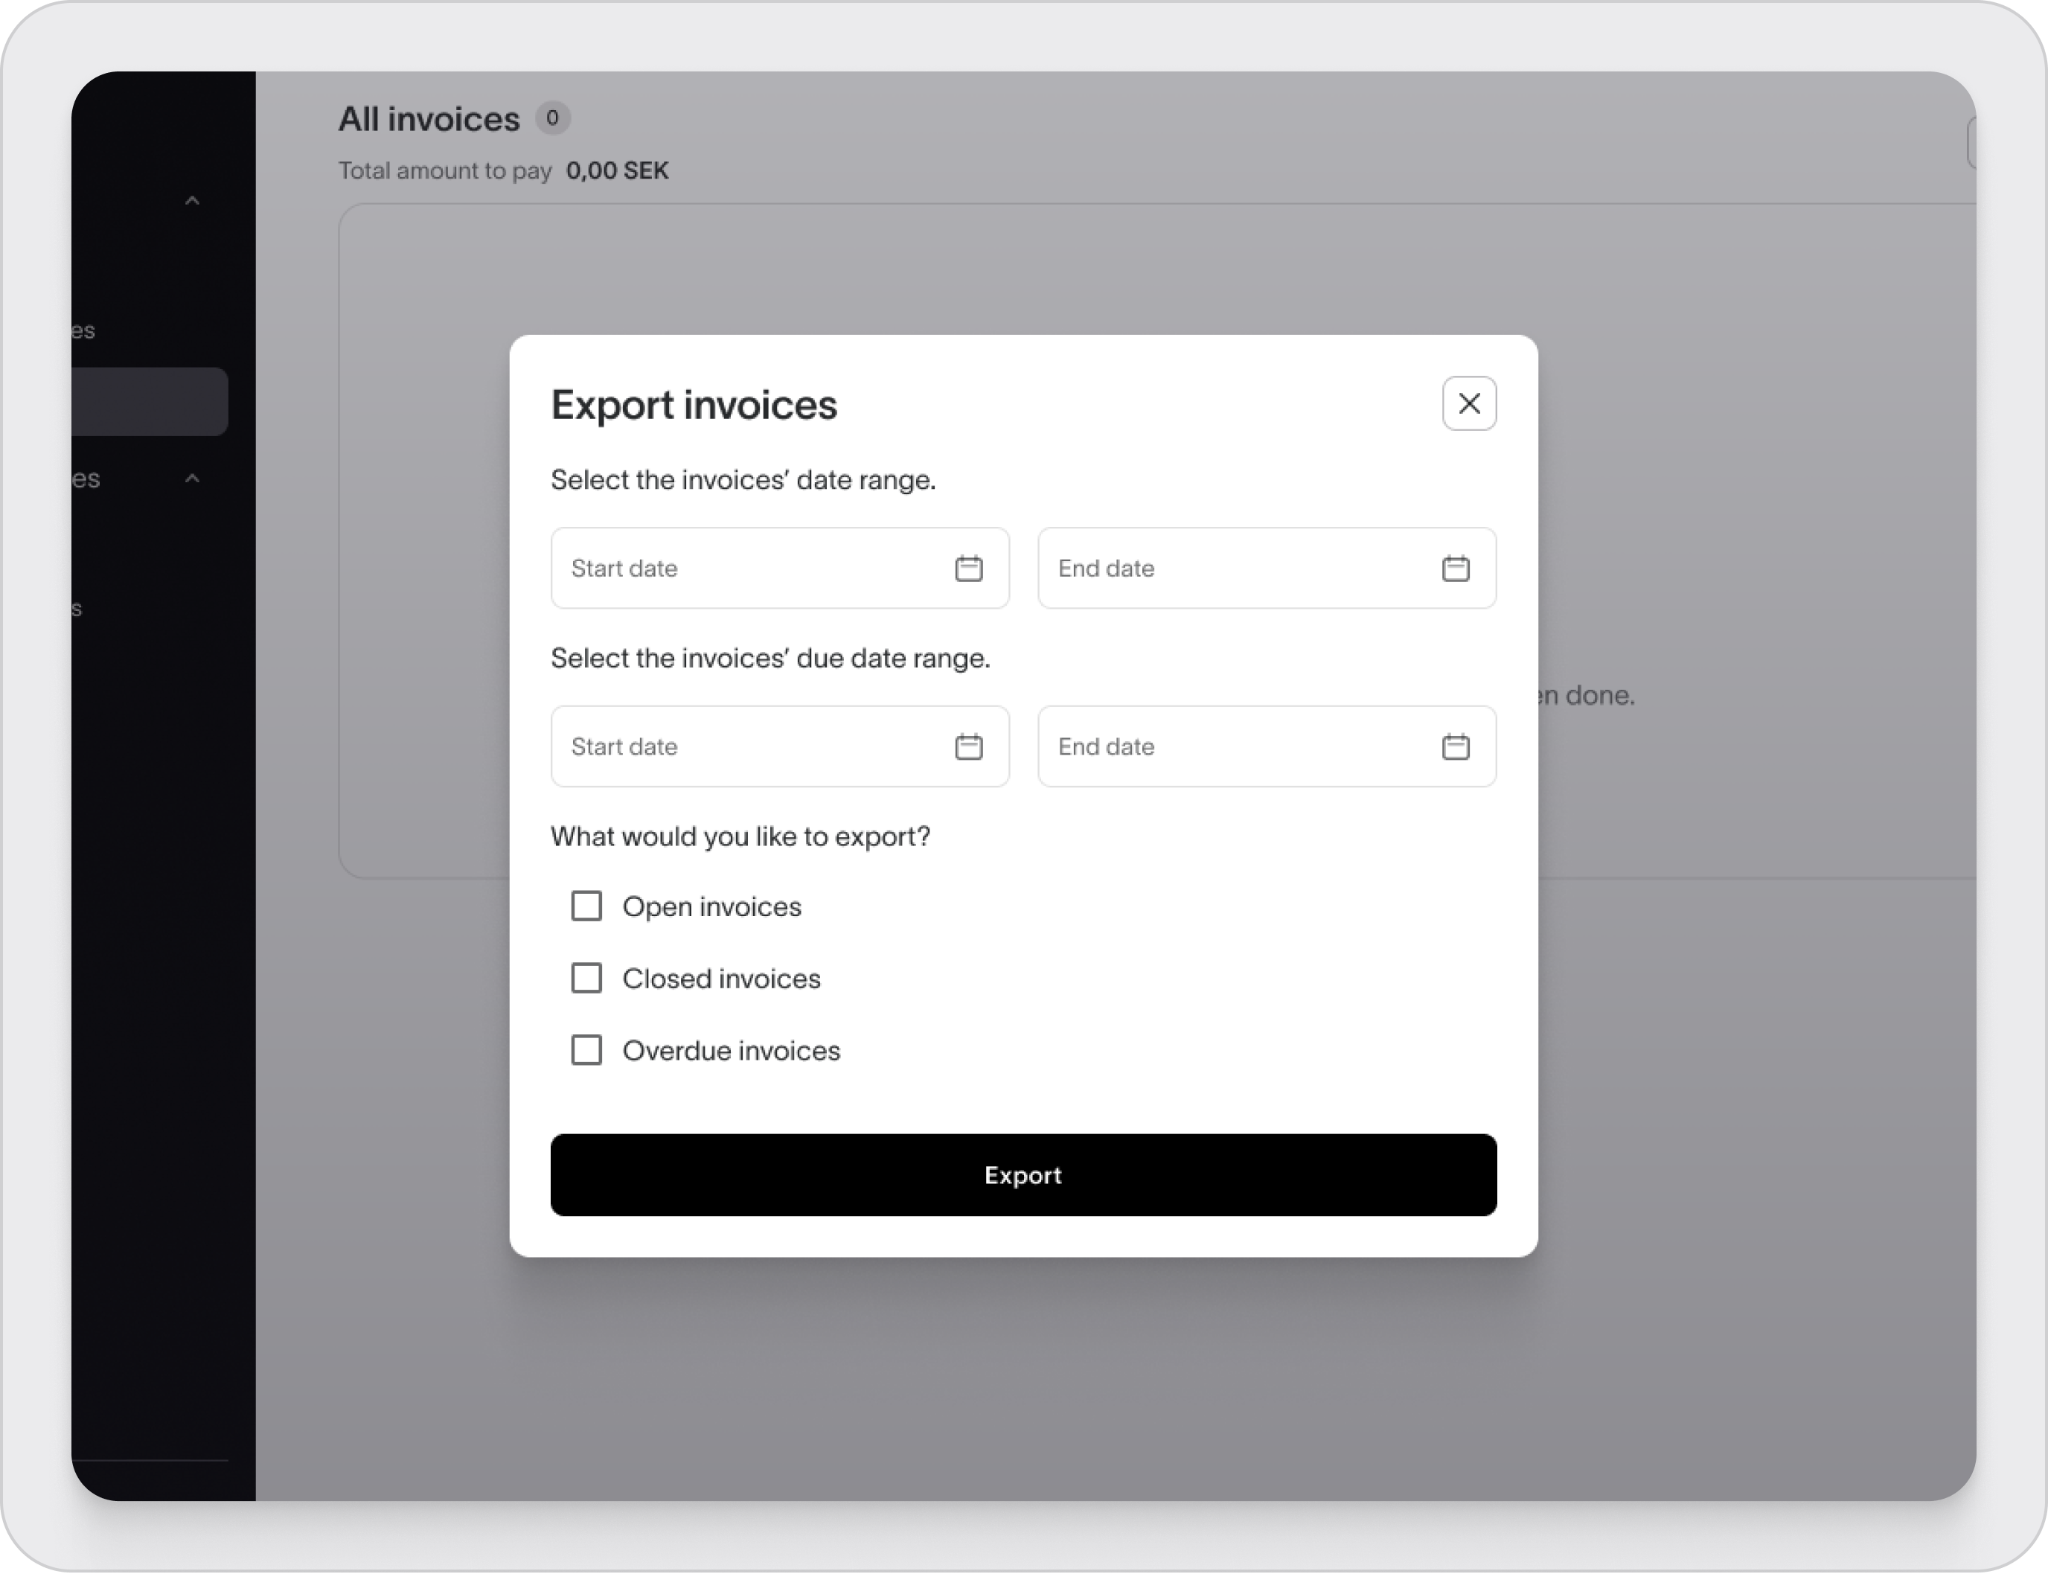Collapse the second sidebar section chevron
Screen dimensions: 2048x1573
(192, 479)
